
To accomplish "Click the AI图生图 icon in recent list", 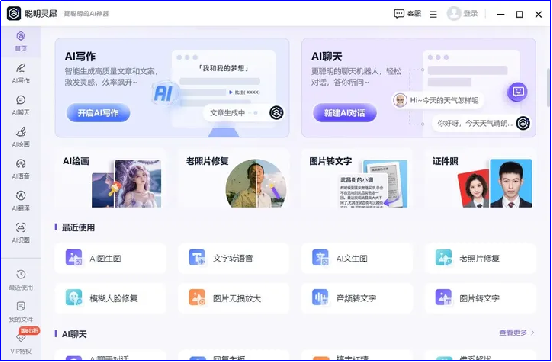I will (x=74, y=257).
